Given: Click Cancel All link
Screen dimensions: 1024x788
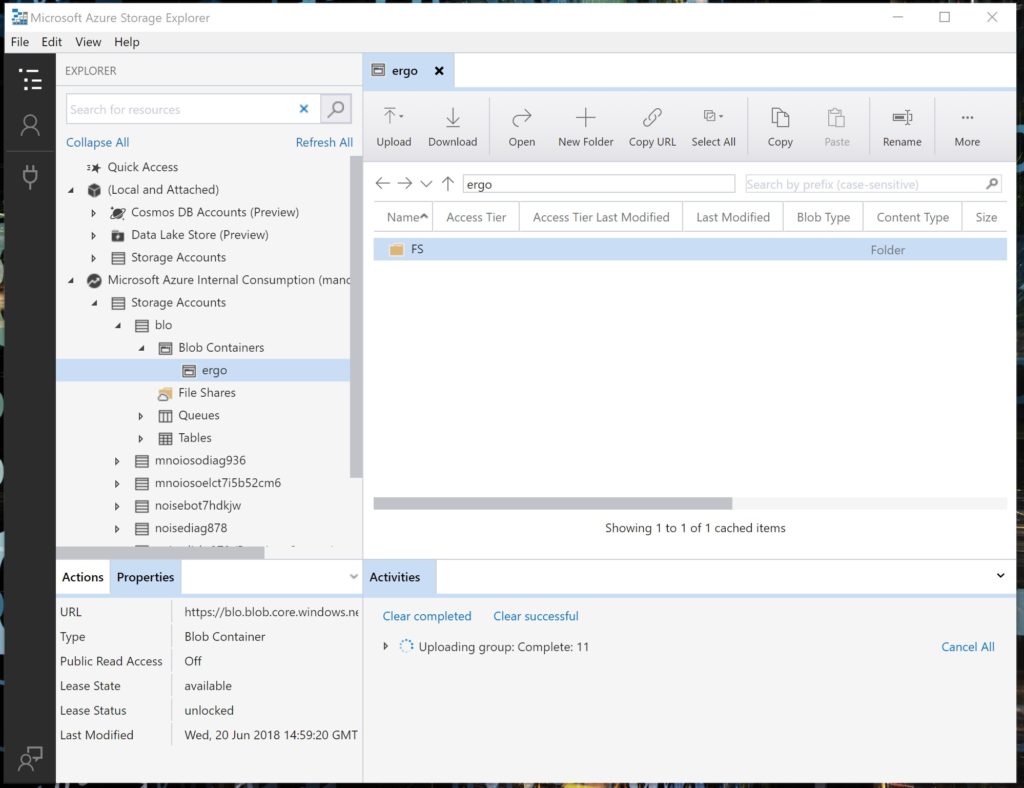Looking at the screenshot, I should [x=967, y=646].
